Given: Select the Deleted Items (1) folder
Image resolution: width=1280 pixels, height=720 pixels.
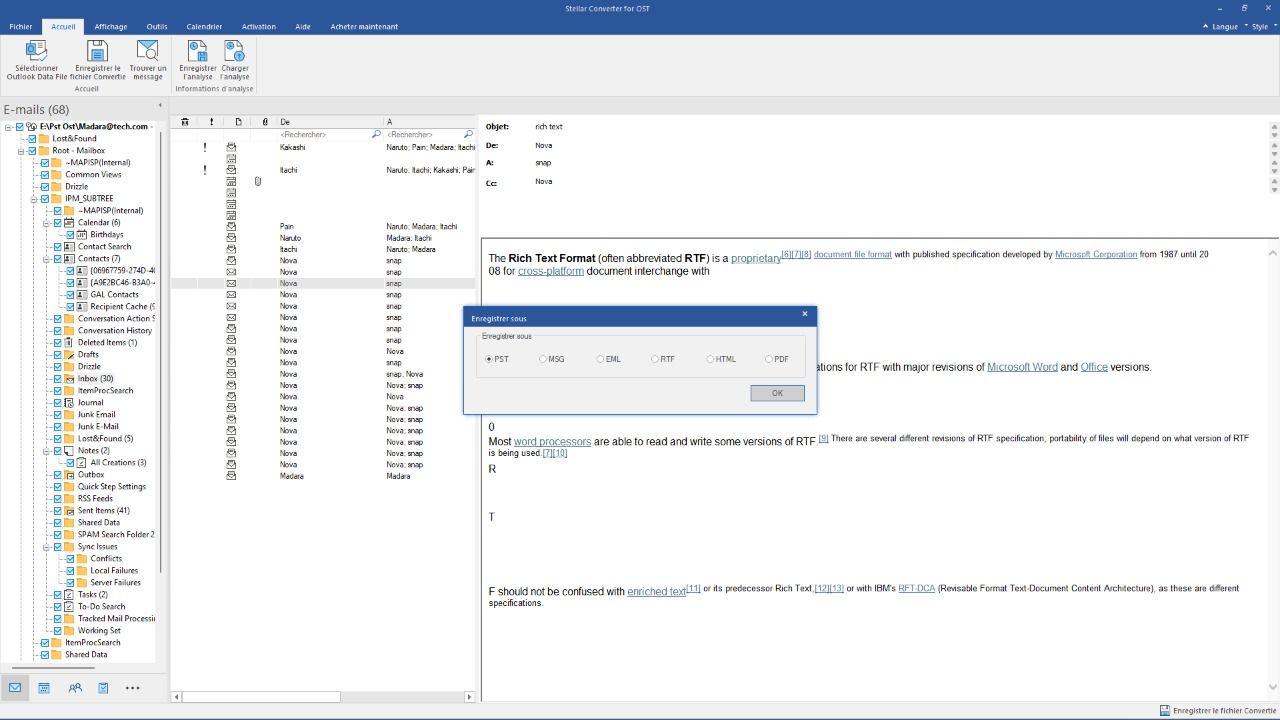Looking at the screenshot, I should pyautogui.click(x=107, y=343).
